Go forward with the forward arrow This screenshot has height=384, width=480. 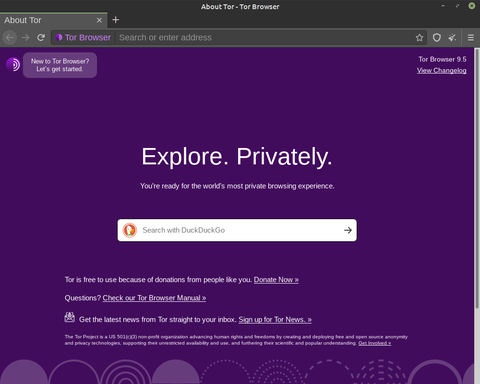click(25, 38)
